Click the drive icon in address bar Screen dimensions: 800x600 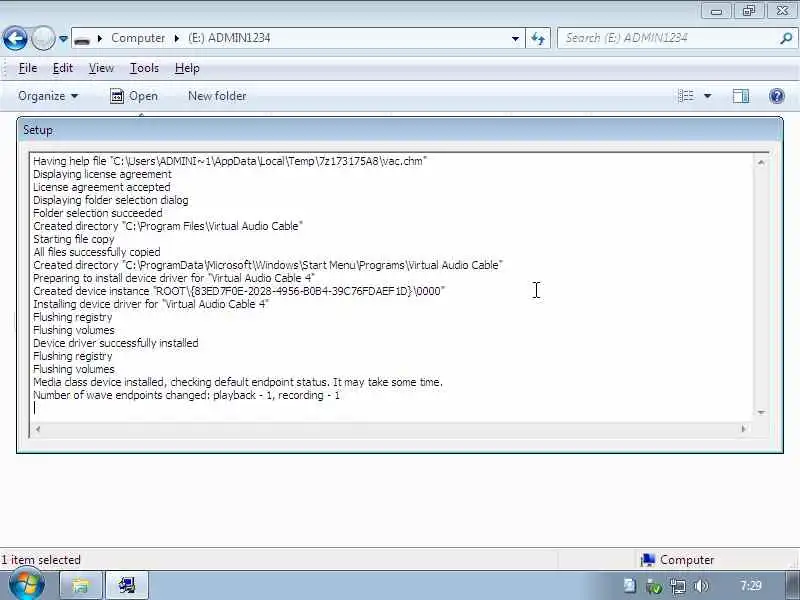click(82, 39)
